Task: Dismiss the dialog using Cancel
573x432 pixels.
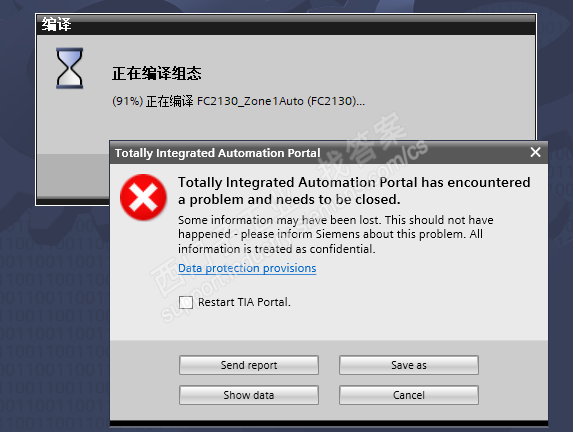Action: pos(409,395)
